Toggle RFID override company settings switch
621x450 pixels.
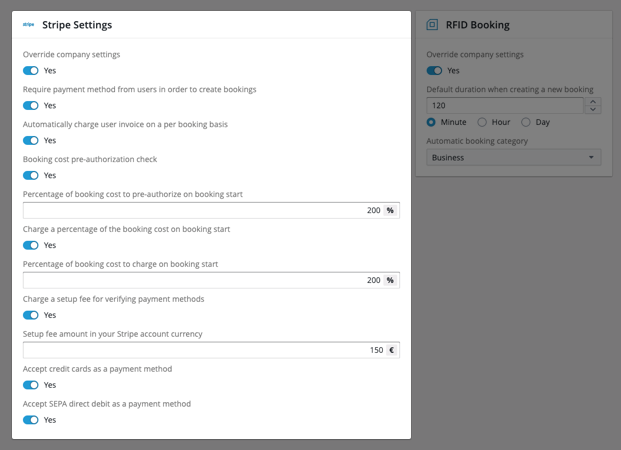coord(434,71)
